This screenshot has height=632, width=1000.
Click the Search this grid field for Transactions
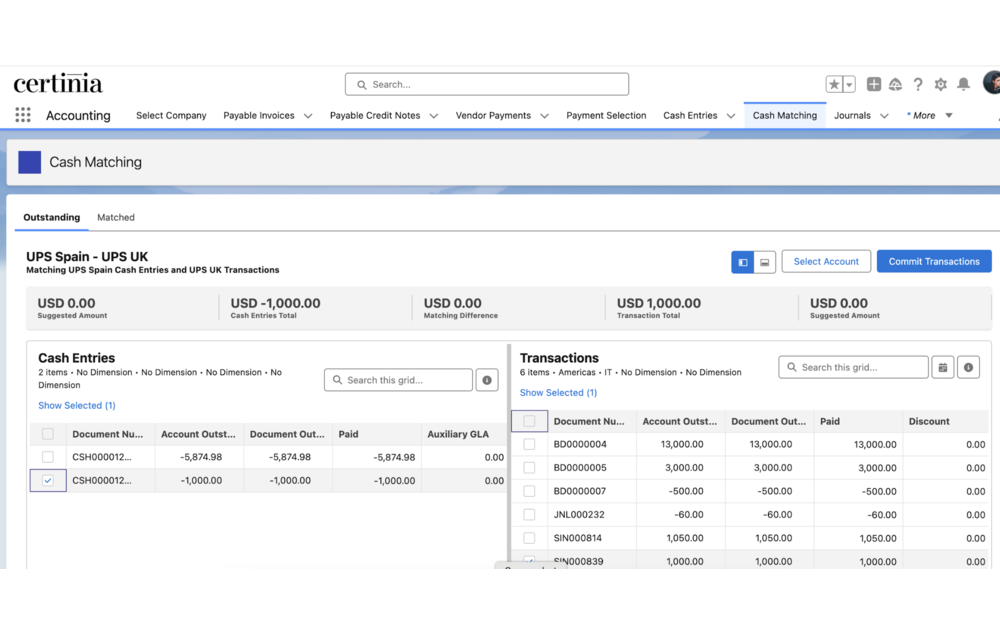pos(853,367)
